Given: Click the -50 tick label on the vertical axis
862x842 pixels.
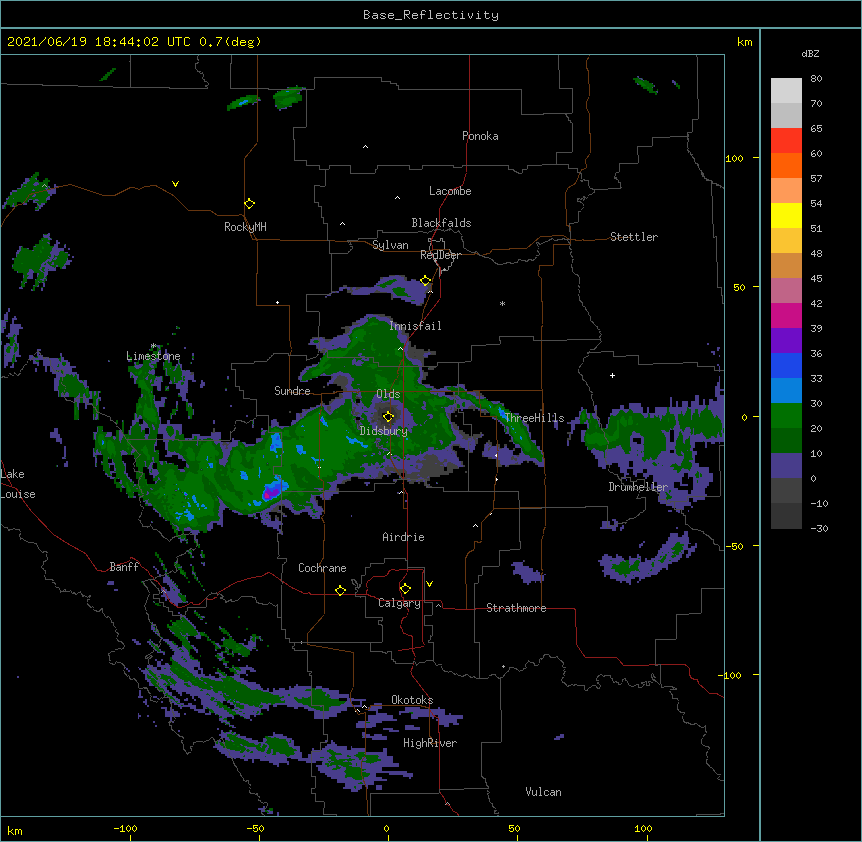Looking at the screenshot, I should 734,546.
